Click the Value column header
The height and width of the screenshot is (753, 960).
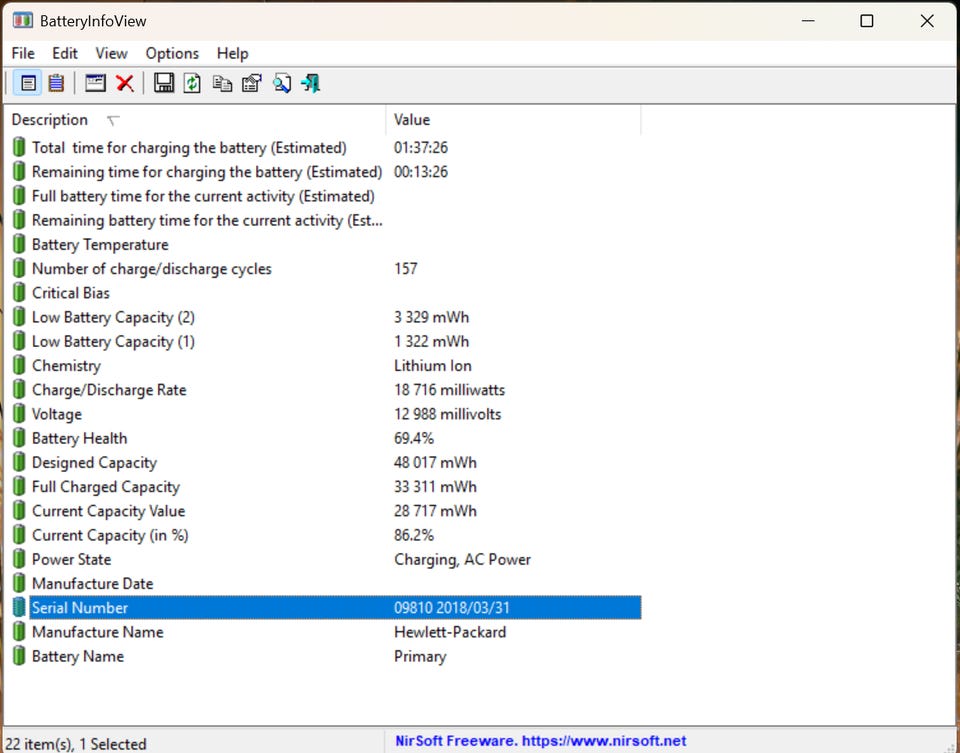pos(412,120)
